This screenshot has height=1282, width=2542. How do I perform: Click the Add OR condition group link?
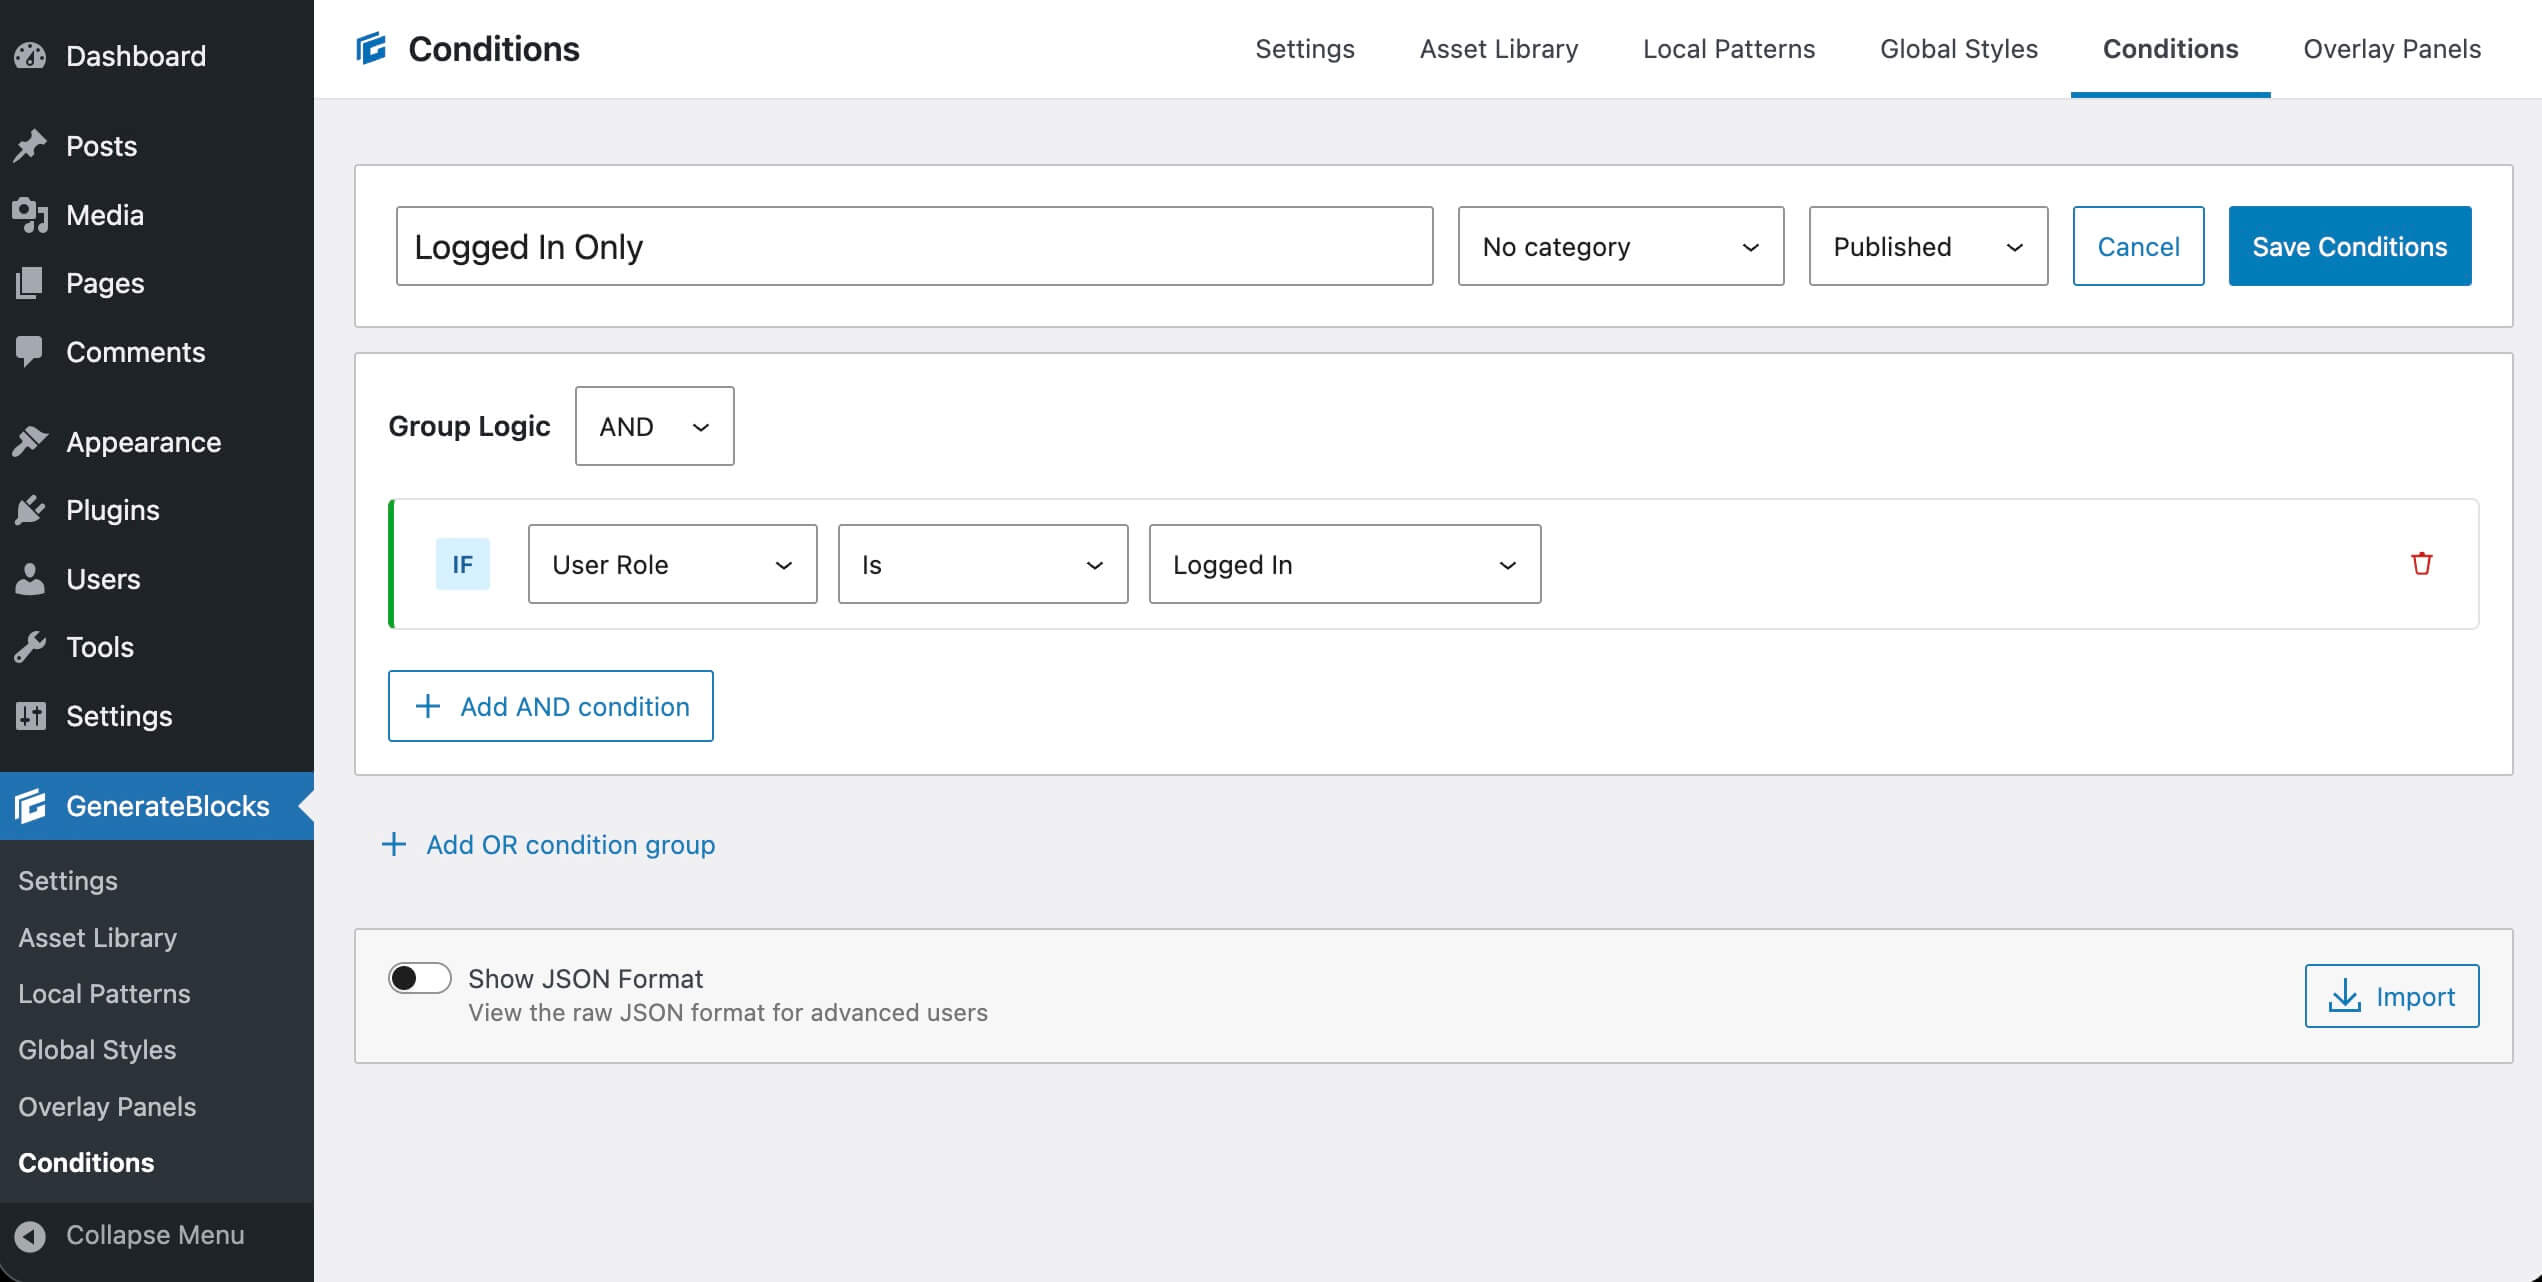tap(570, 845)
